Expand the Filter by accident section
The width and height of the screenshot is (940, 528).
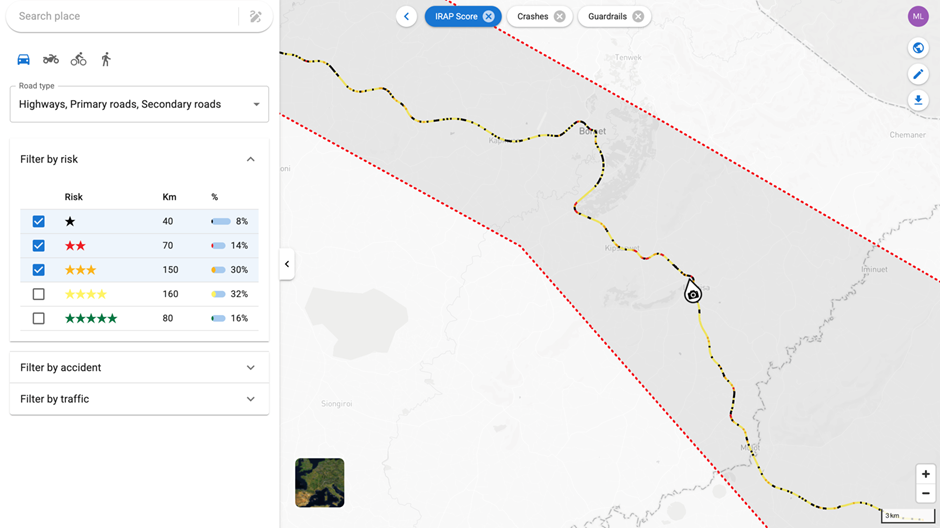[139, 367]
